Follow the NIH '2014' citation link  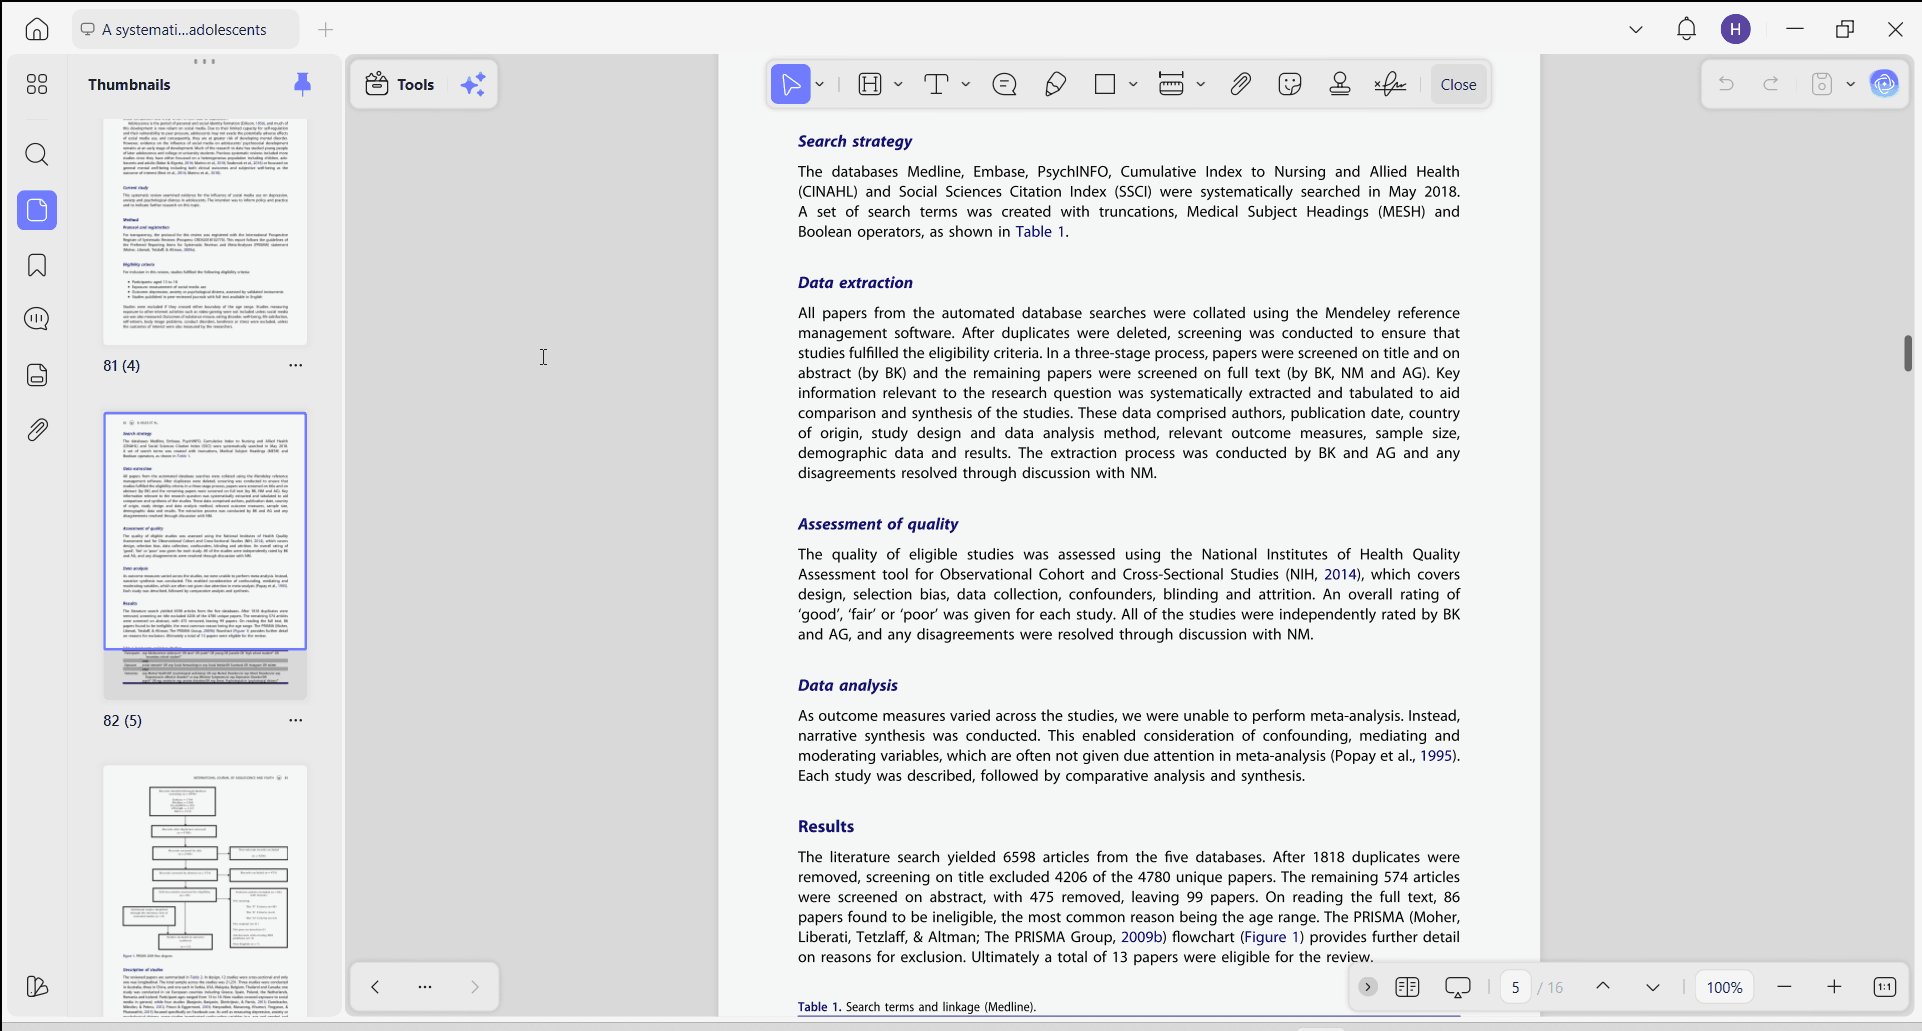click(x=1341, y=574)
